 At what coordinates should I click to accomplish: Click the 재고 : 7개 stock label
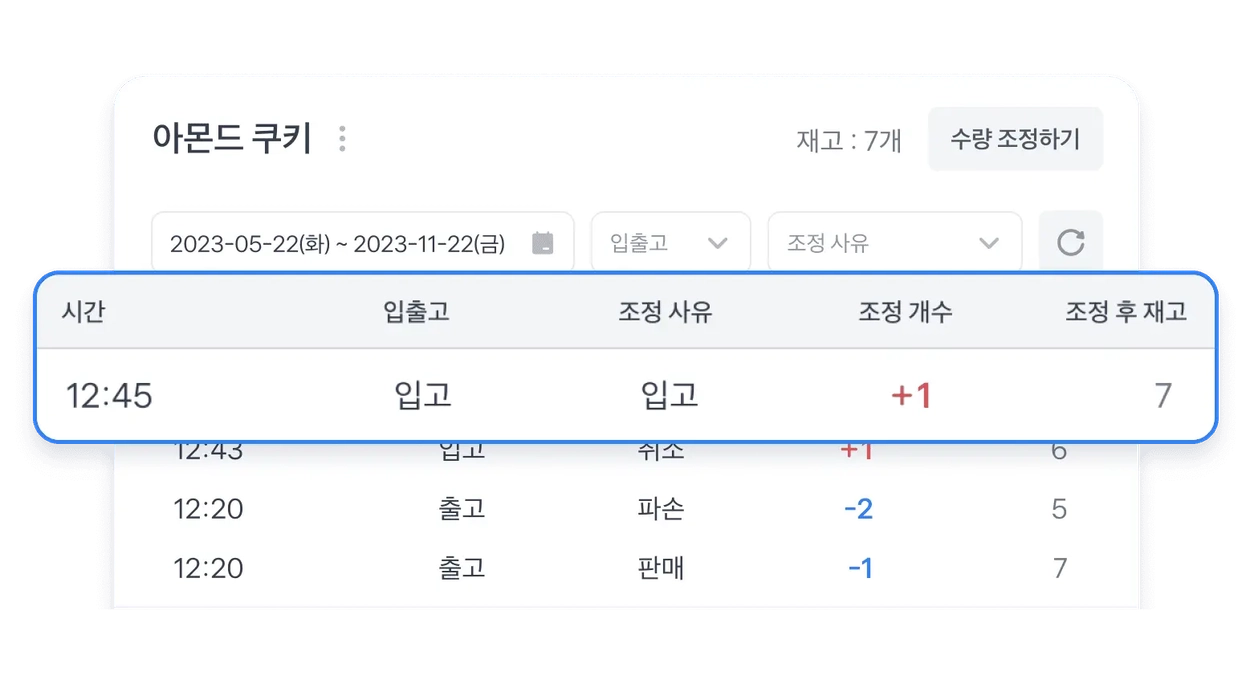(849, 141)
